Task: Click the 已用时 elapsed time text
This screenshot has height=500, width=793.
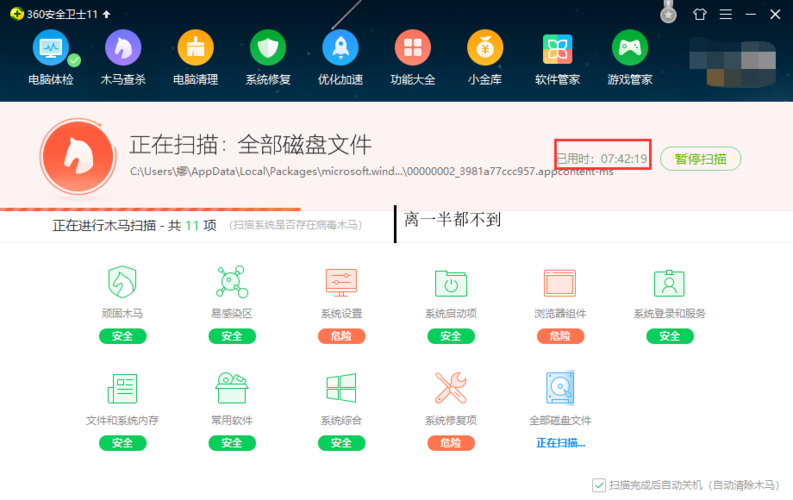Action: pos(602,159)
